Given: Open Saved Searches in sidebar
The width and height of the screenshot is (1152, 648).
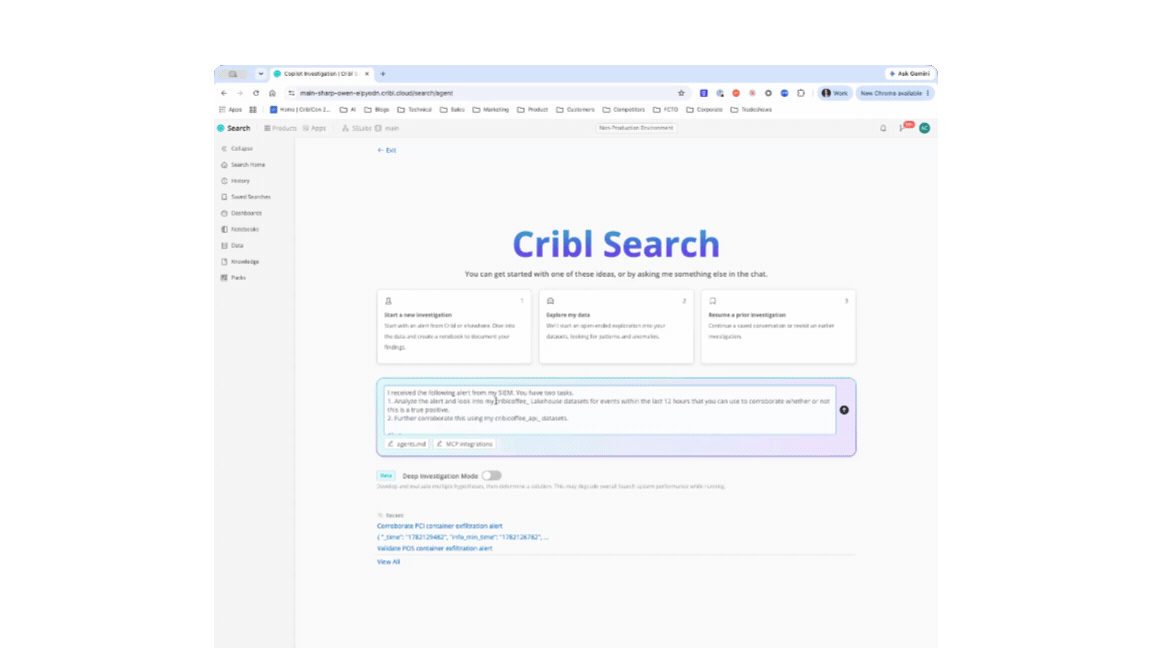Looking at the screenshot, I should (x=246, y=197).
